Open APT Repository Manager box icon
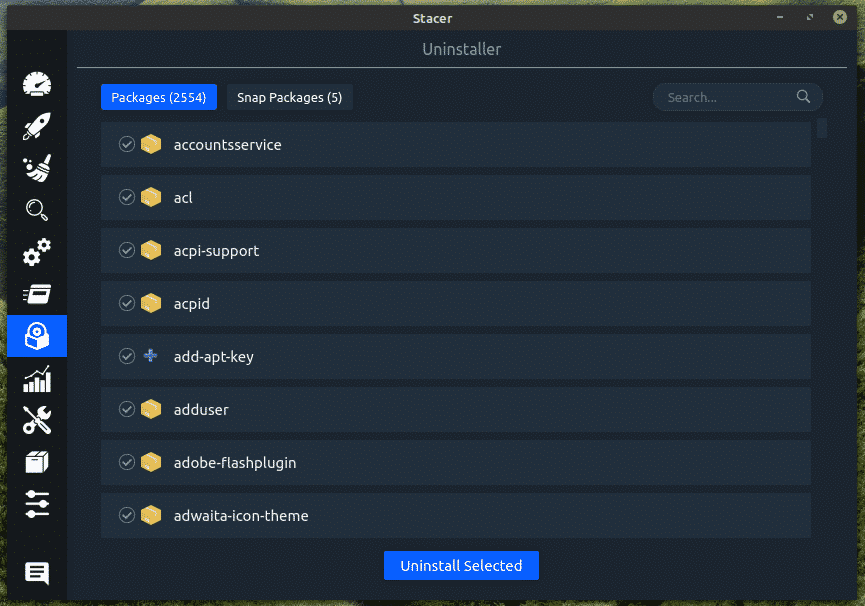The width and height of the screenshot is (865, 606). click(37, 462)
